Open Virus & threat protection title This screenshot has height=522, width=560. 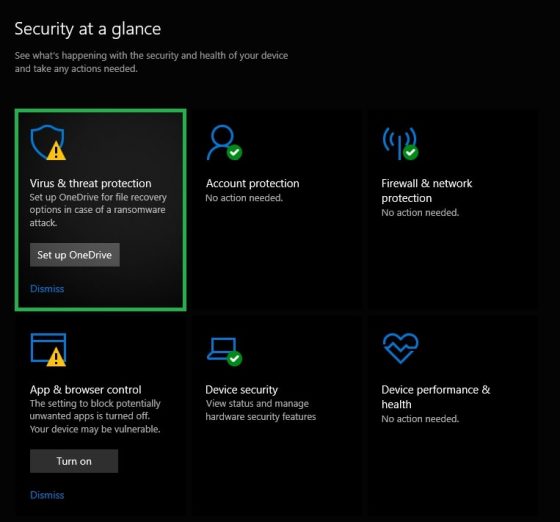(91, 183)
